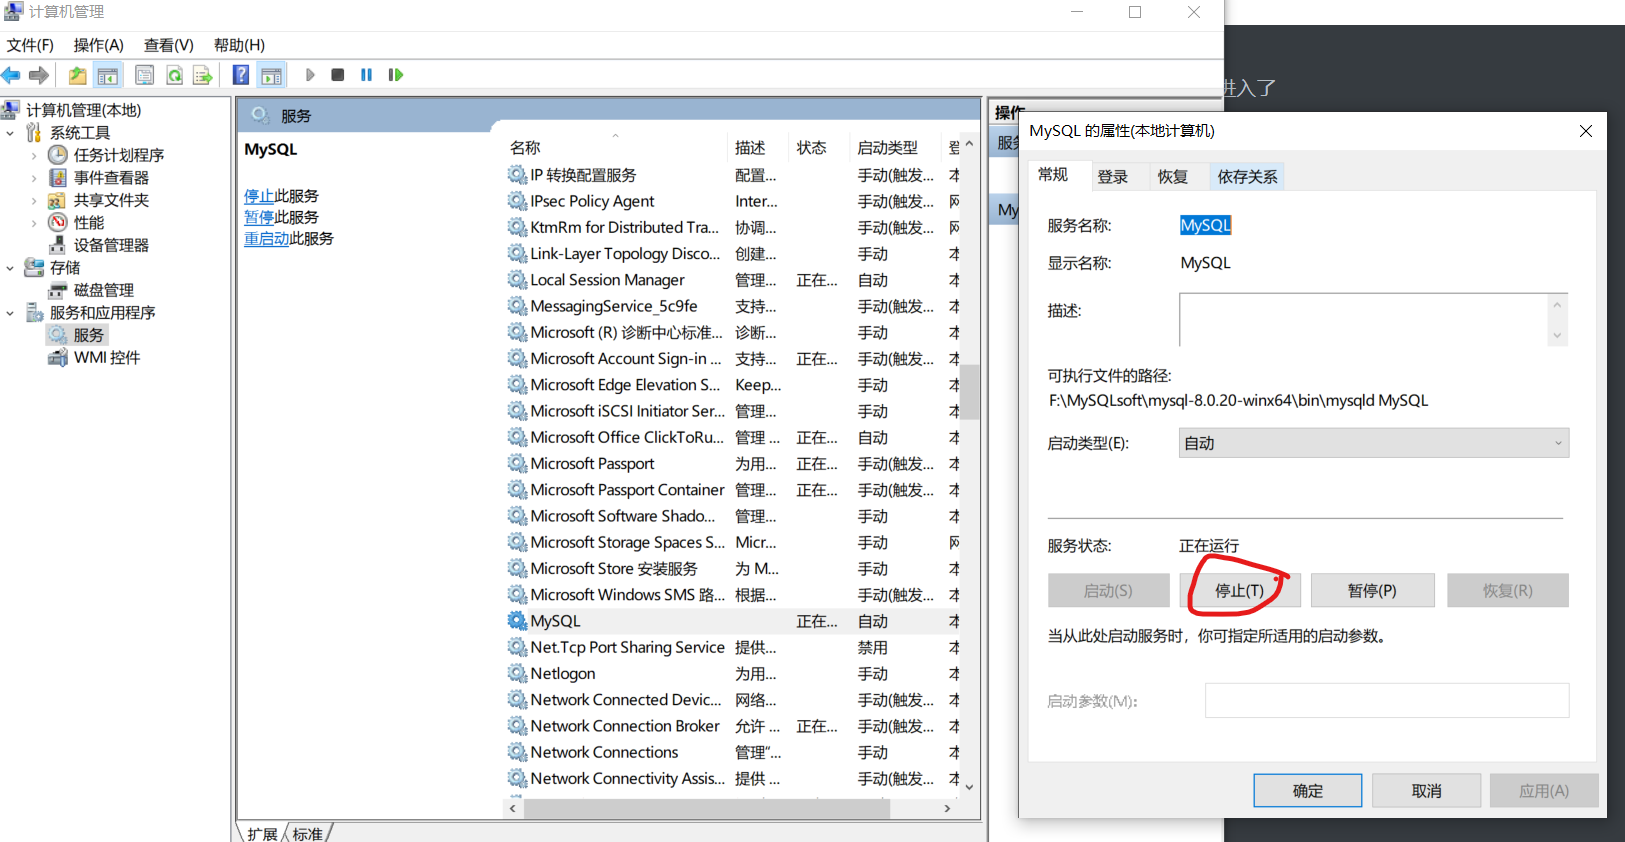1625x842 pixels.
Task: Expand the 任务计划程序 node arrow
Action: point(34,155)
